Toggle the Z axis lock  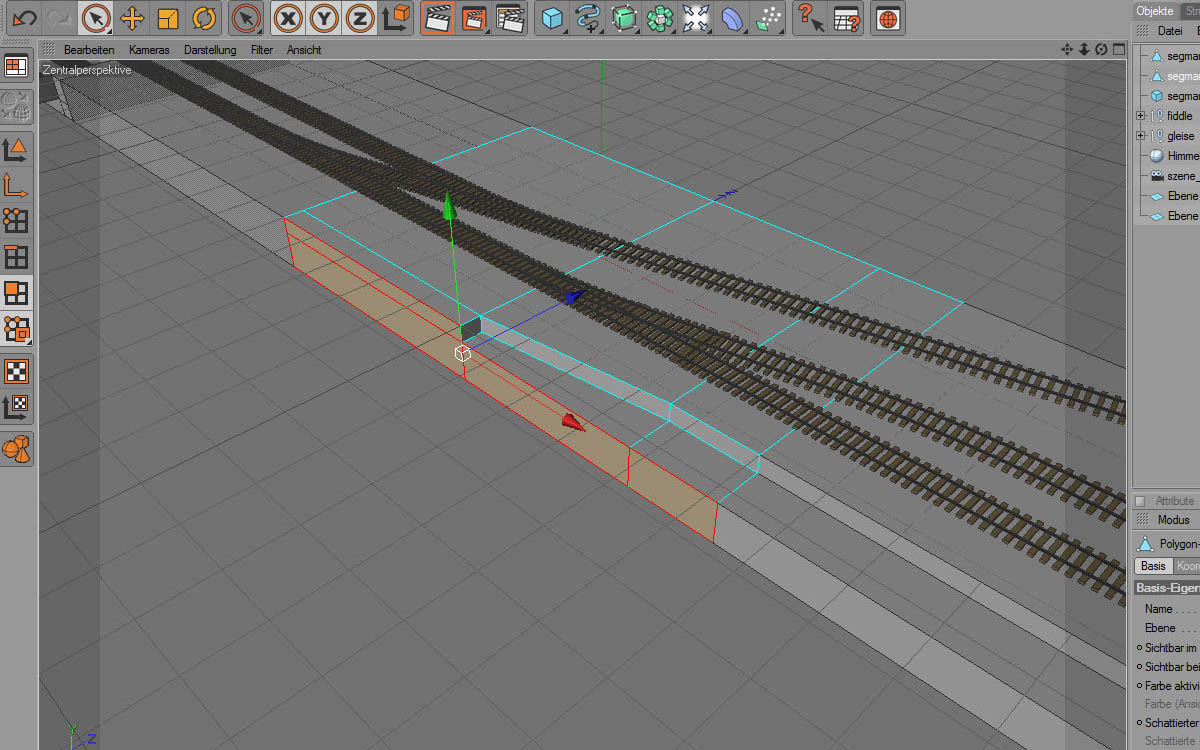(x=359, y=18)
